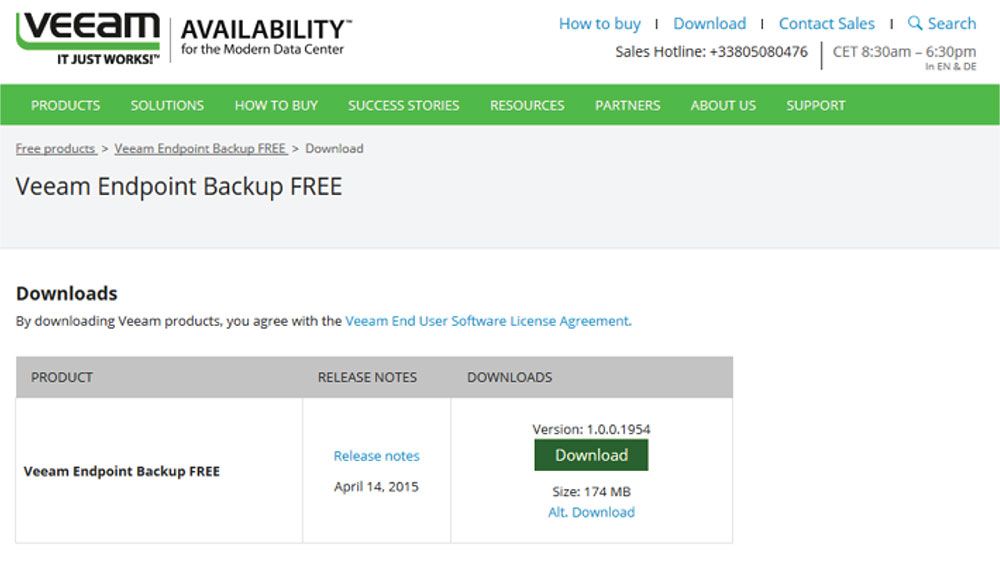1000x563 pixels.
Task: Open the Resources menu
Action: coord(527,105)
